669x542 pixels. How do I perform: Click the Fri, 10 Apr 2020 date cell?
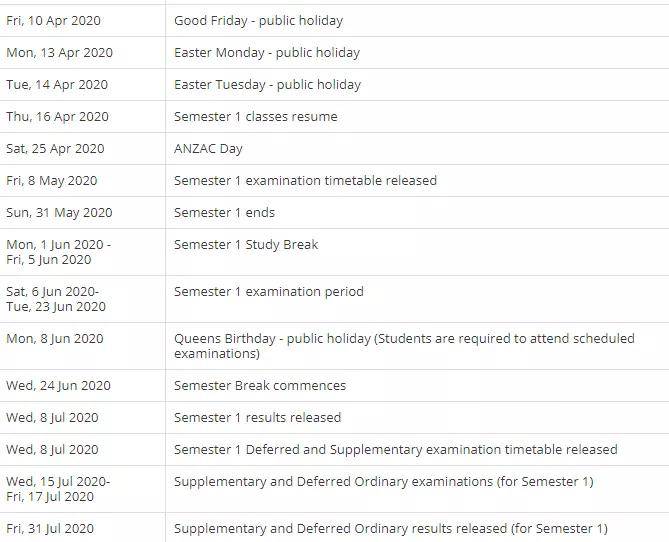pos(53,21)
